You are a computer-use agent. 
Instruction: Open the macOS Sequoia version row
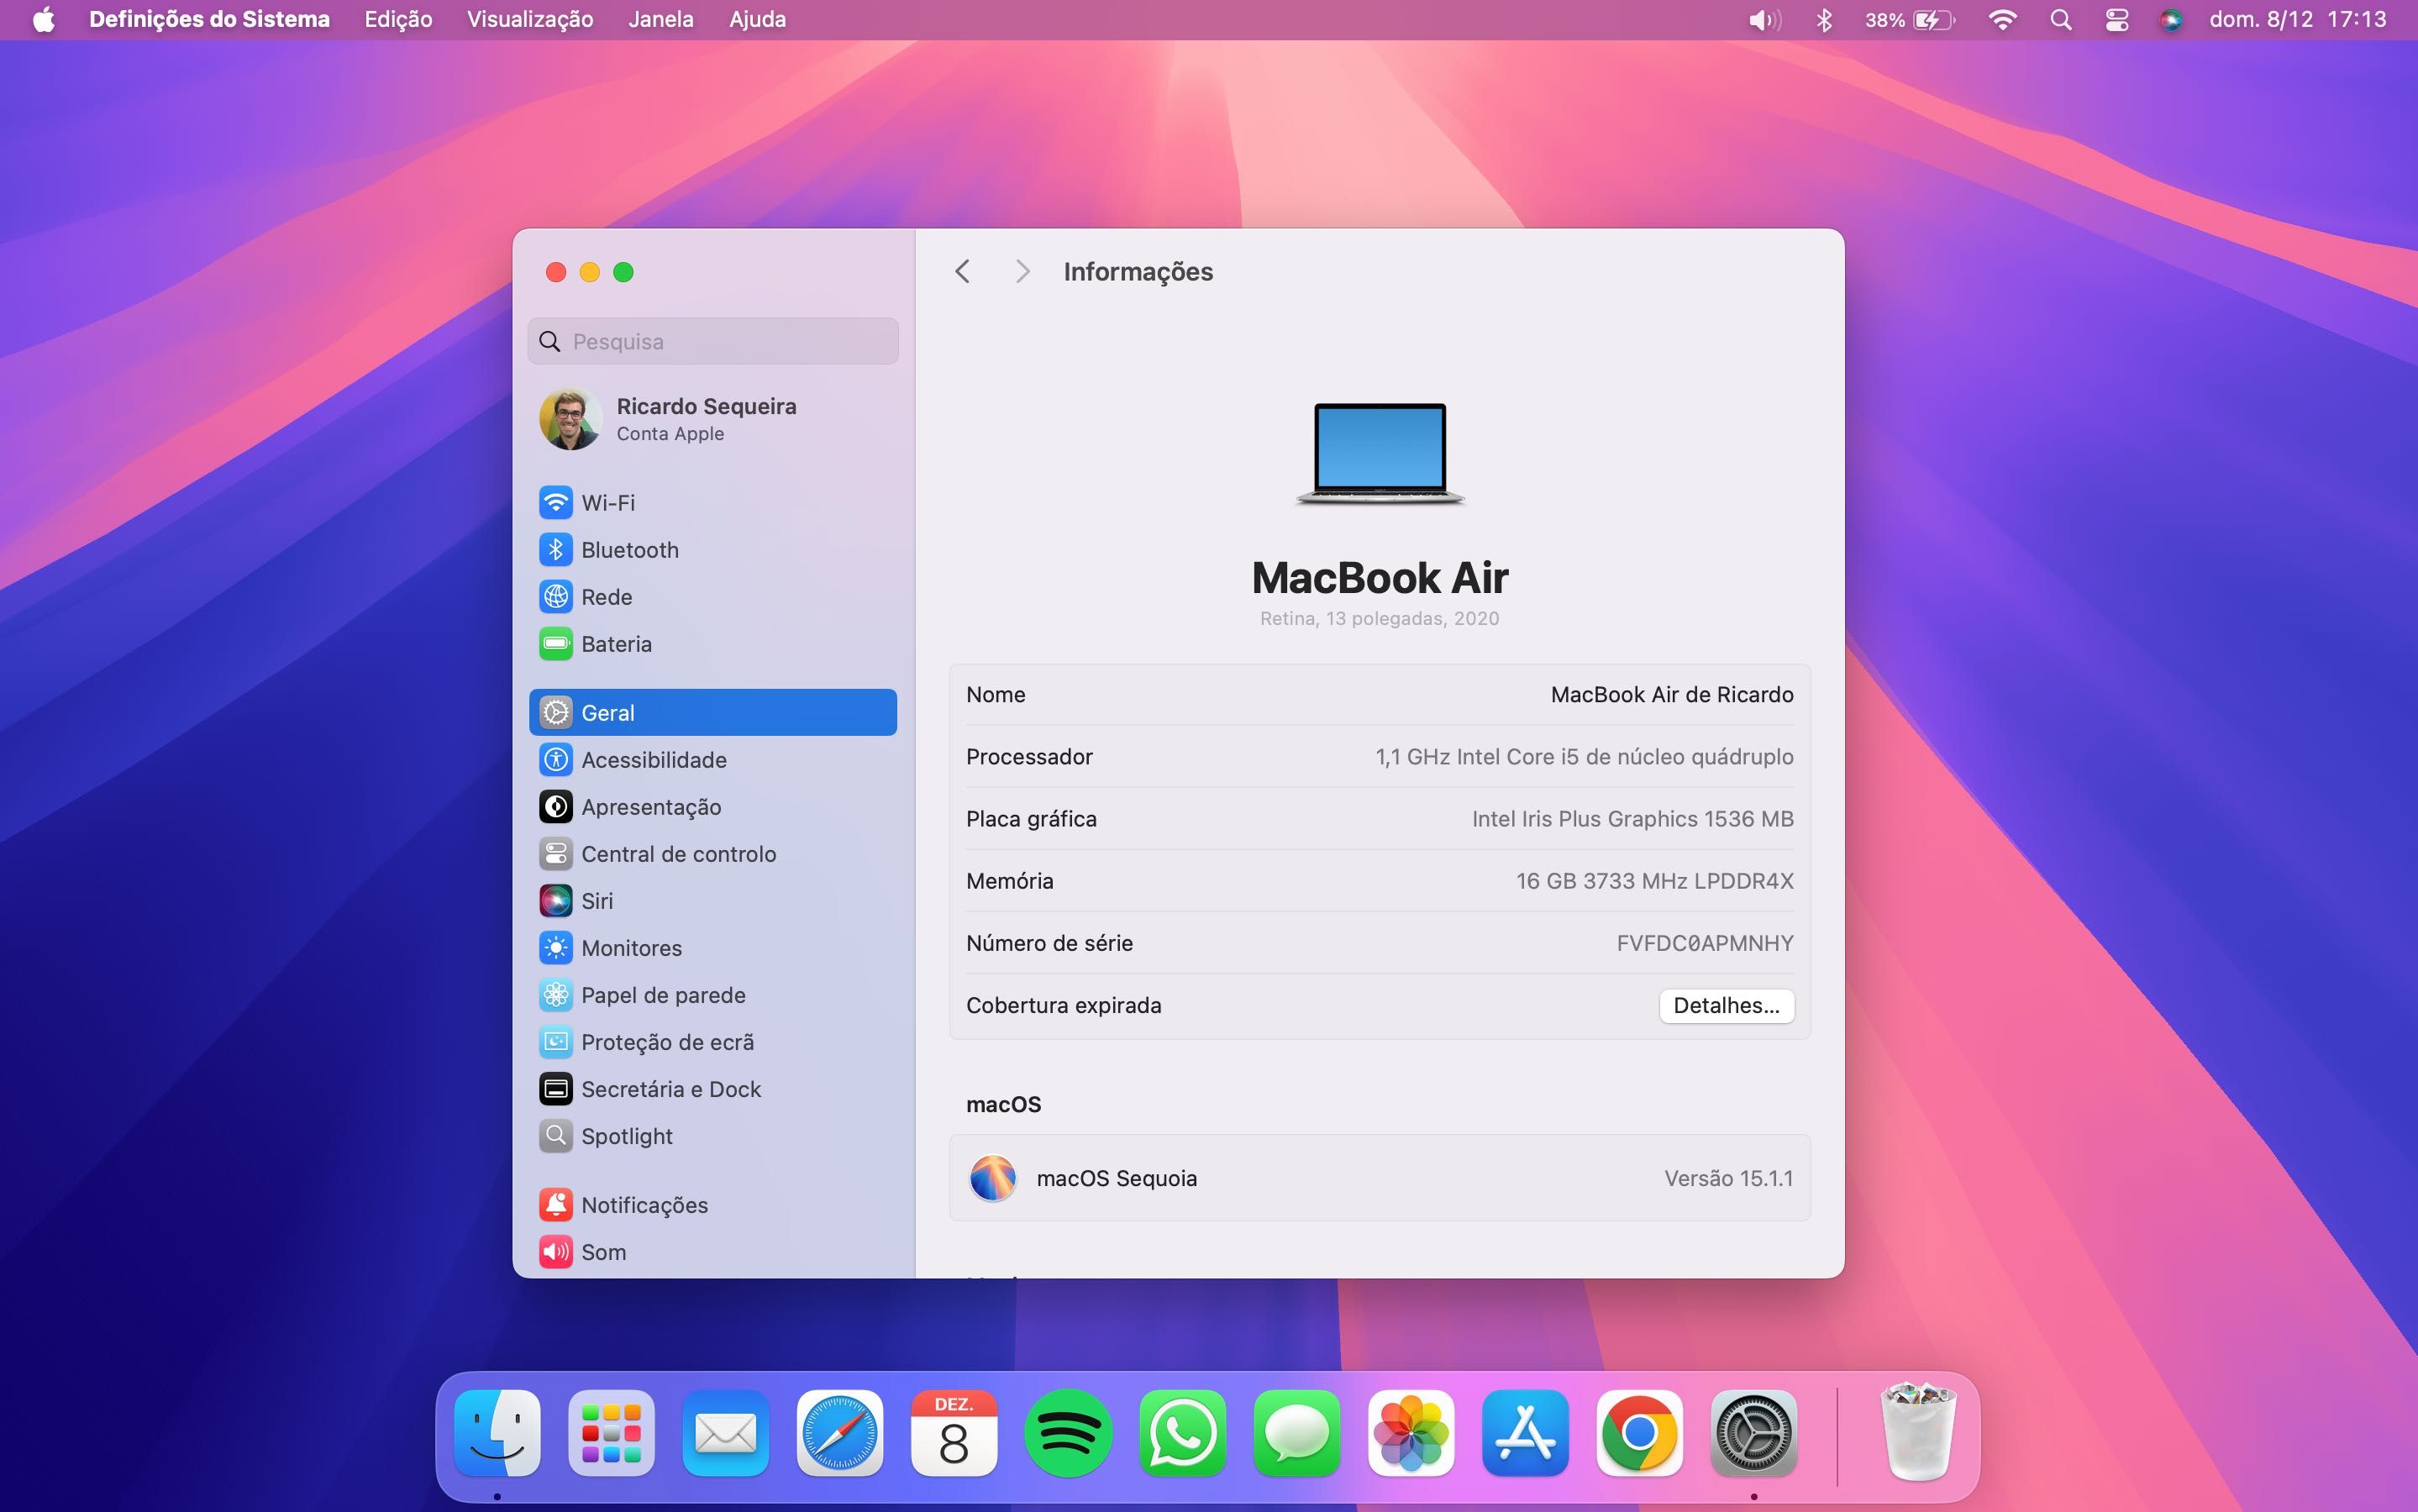1379,1178
